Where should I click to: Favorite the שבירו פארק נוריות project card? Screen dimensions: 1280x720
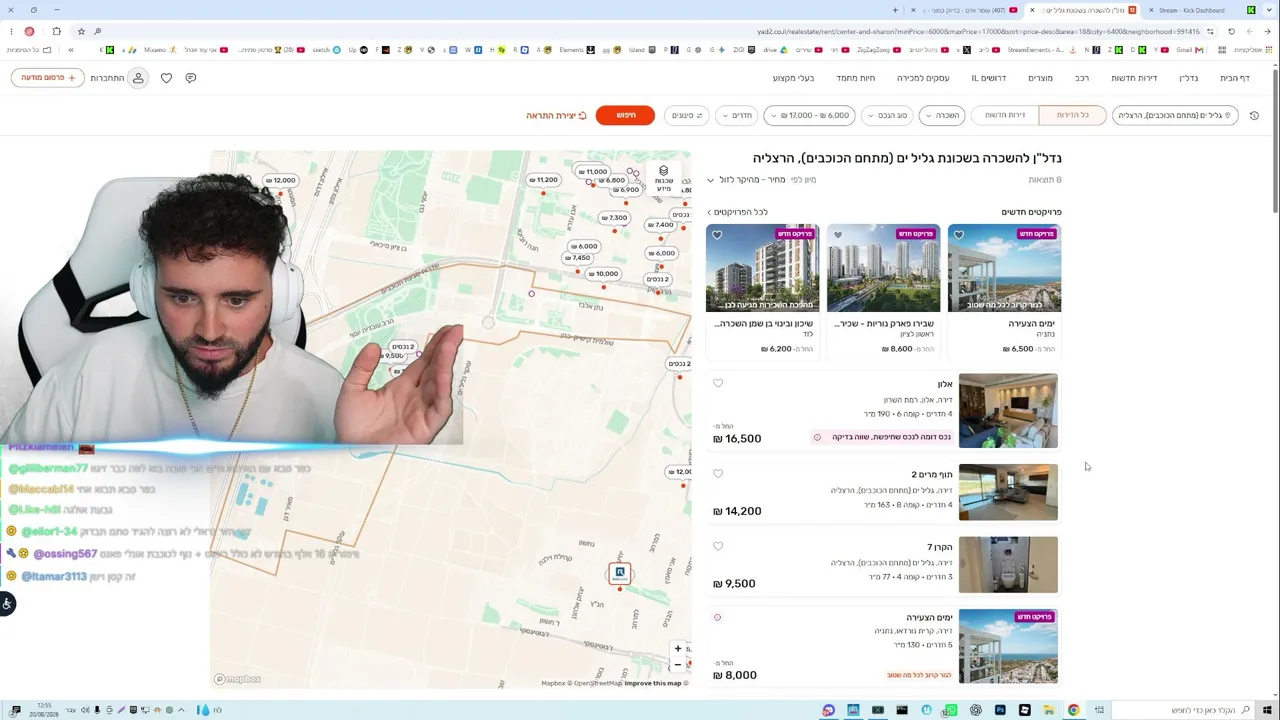click(838, 235)
